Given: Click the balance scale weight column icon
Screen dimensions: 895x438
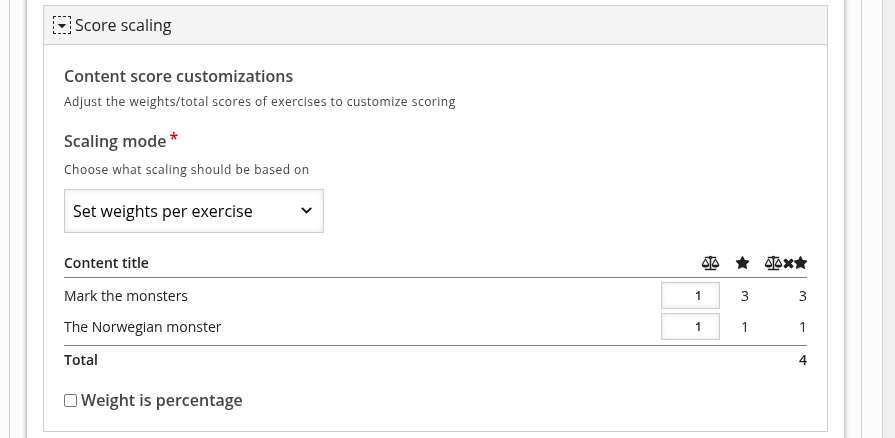Looking at the screenshot, I should tap(710, 263).
